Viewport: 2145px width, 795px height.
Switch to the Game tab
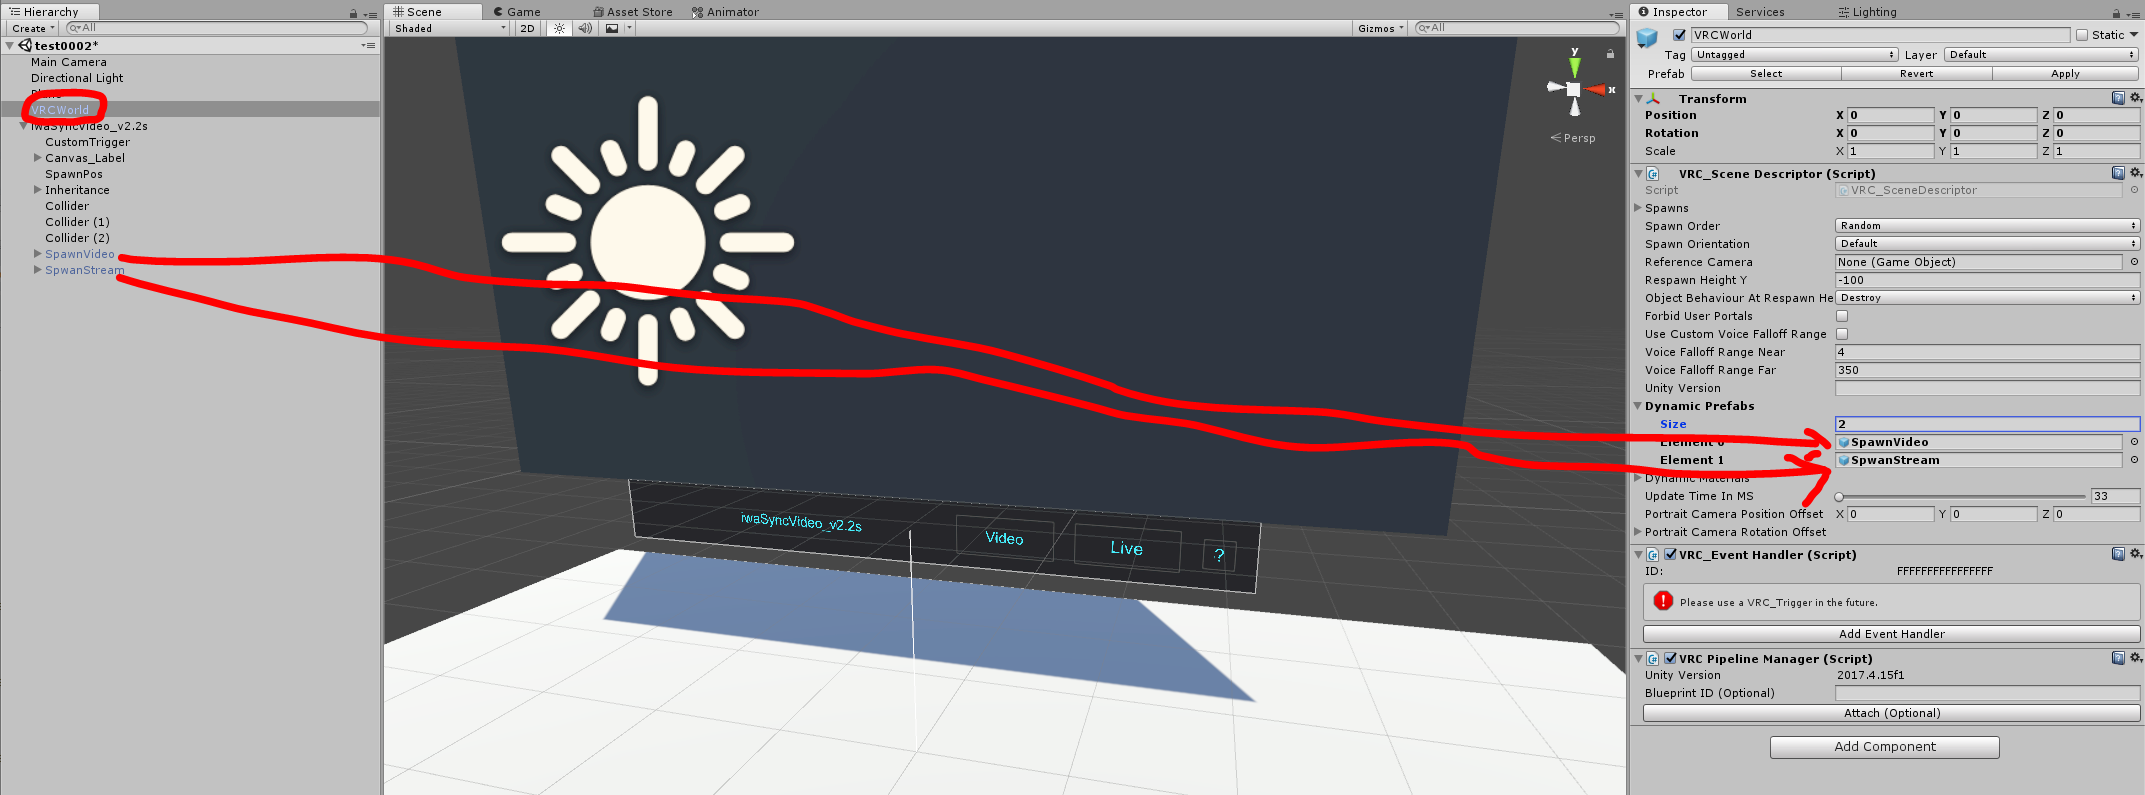pos(517,12)
